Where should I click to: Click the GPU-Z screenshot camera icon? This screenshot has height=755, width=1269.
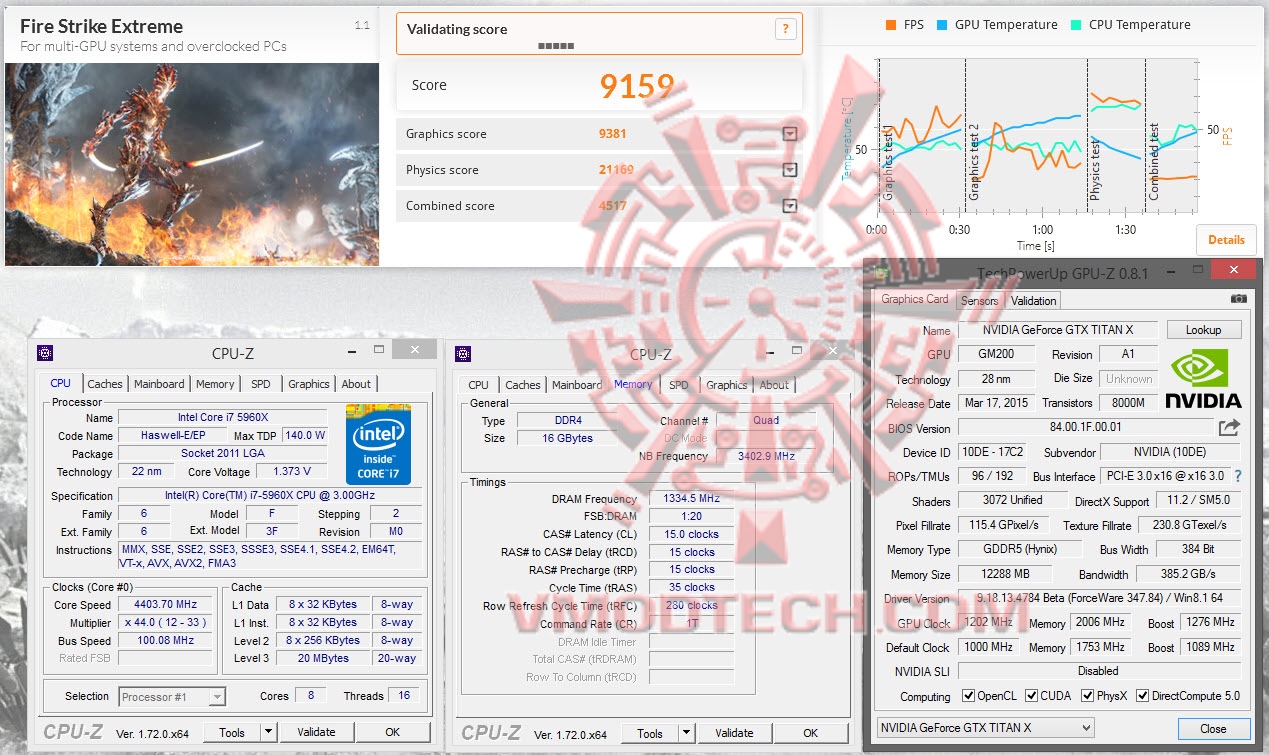1239,299
